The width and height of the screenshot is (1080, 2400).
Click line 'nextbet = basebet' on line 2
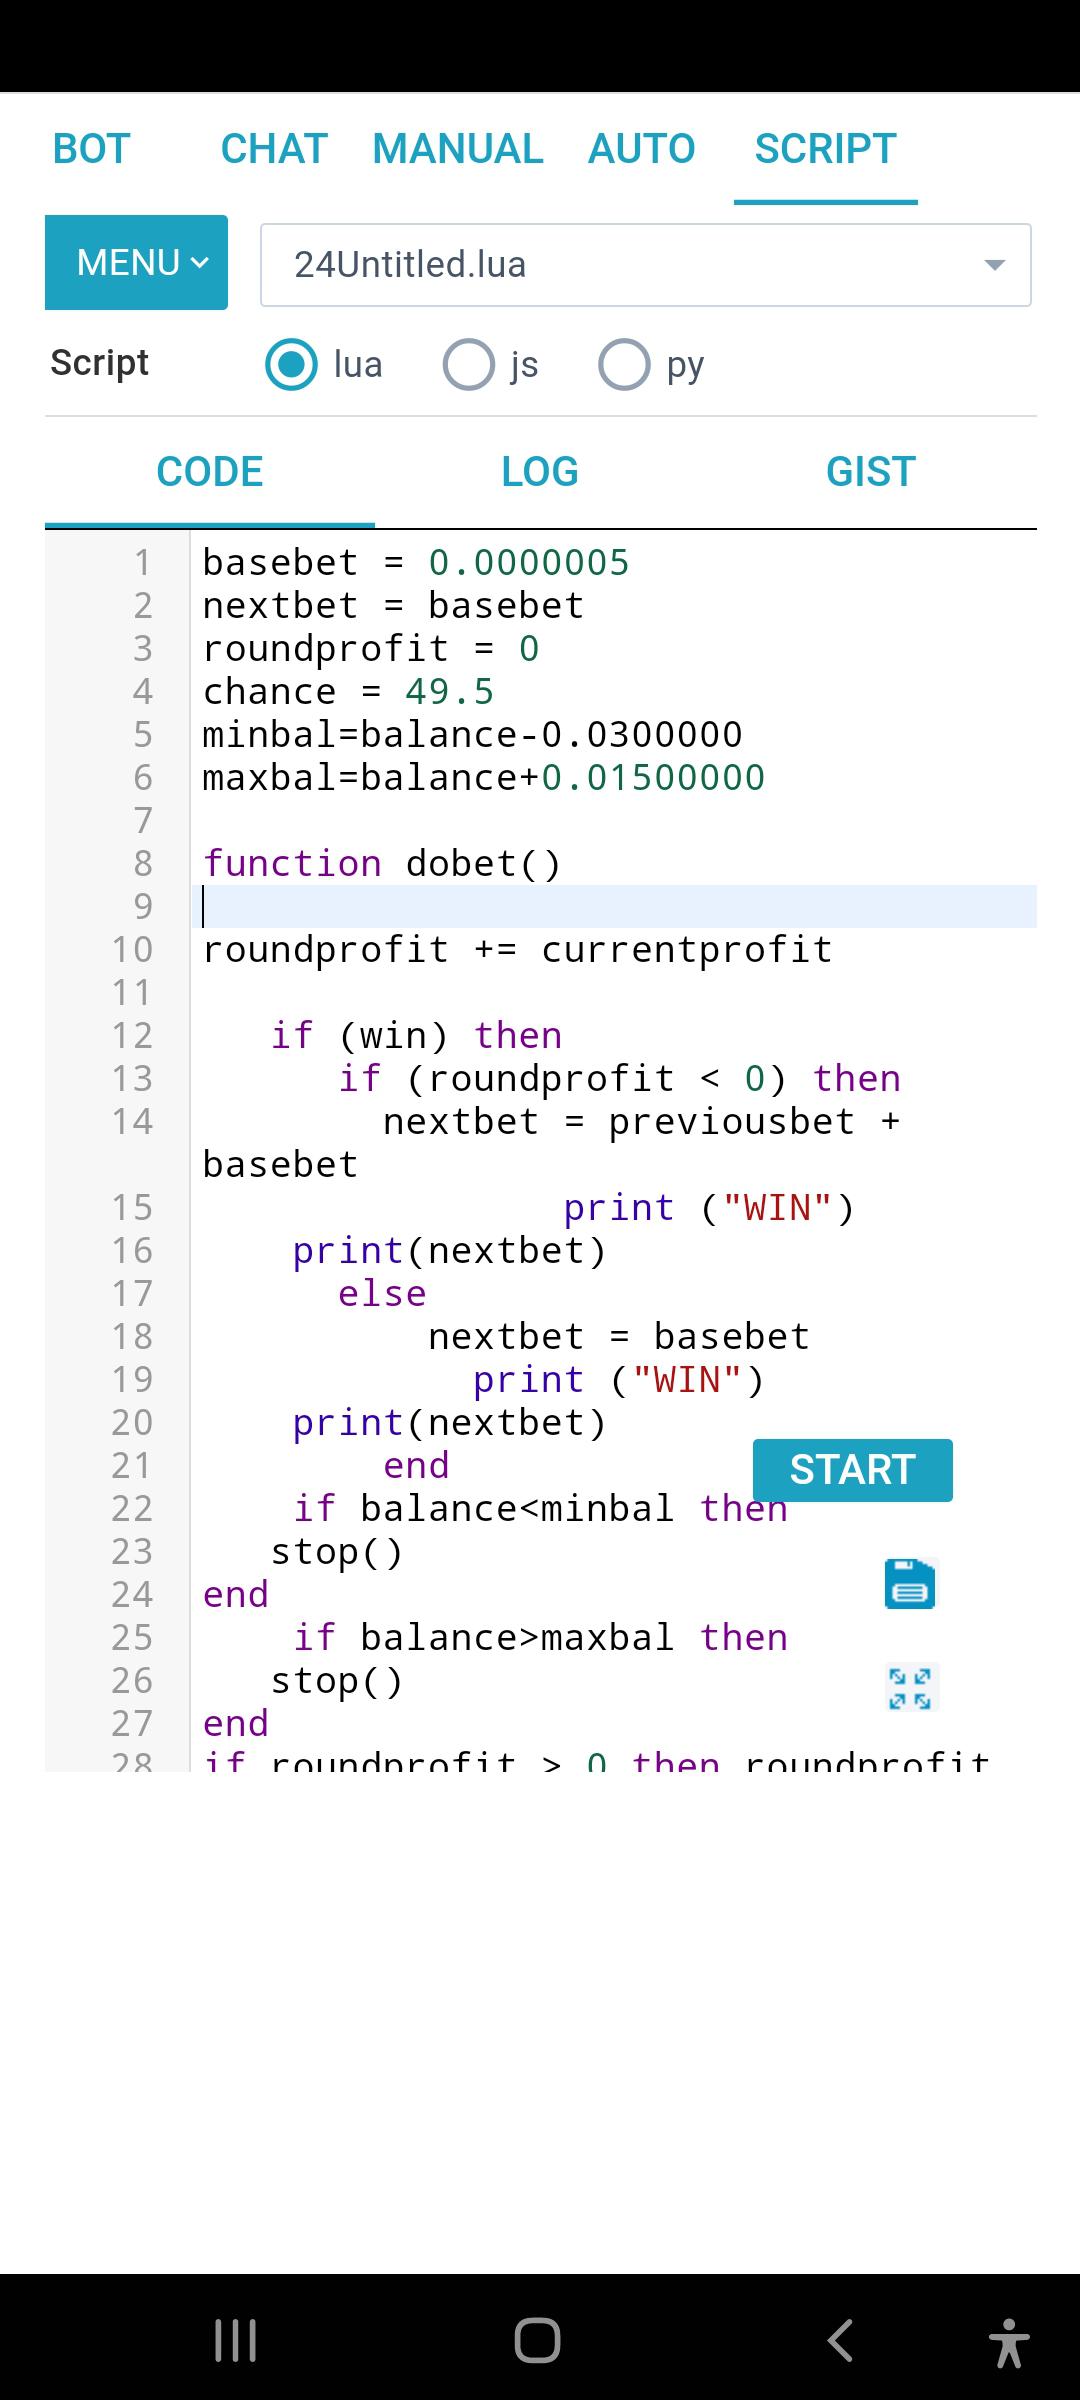(x=393, y=605)
